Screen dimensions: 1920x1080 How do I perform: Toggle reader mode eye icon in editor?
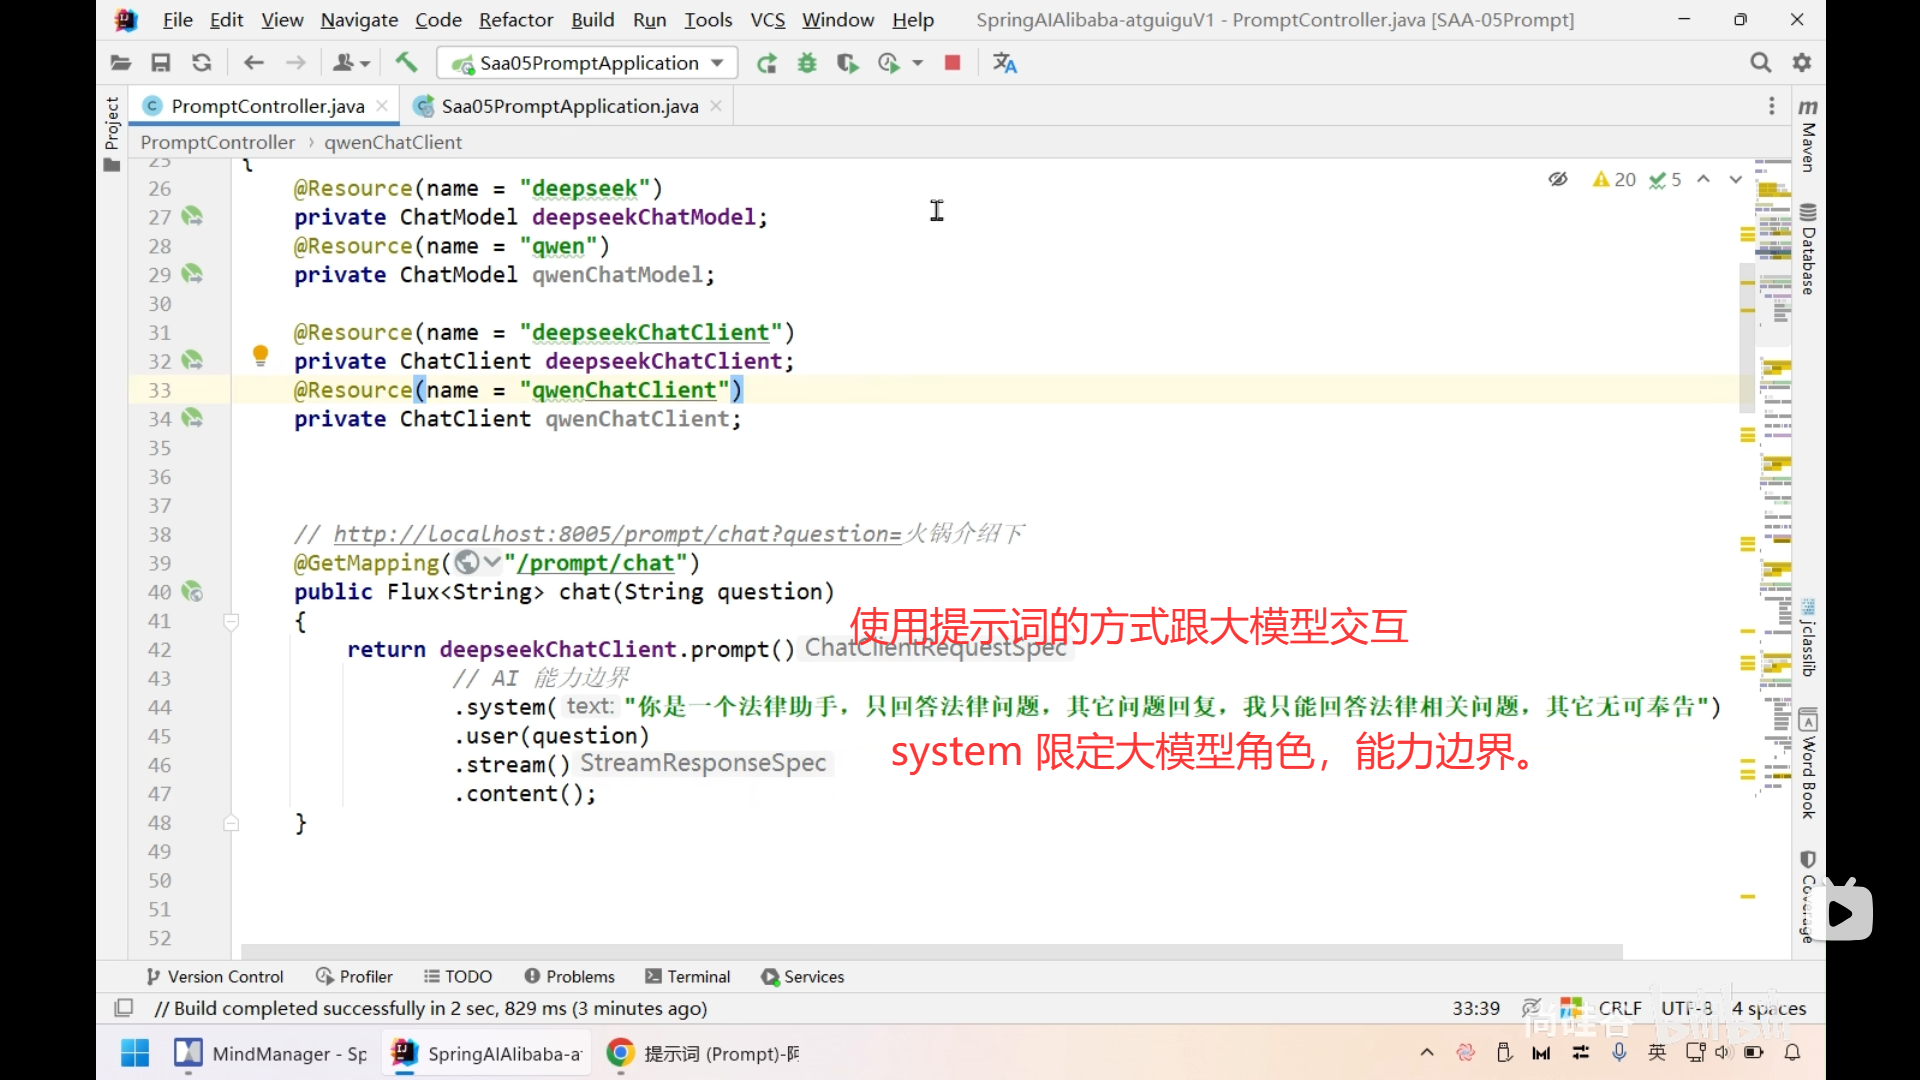coord(1558,179)
